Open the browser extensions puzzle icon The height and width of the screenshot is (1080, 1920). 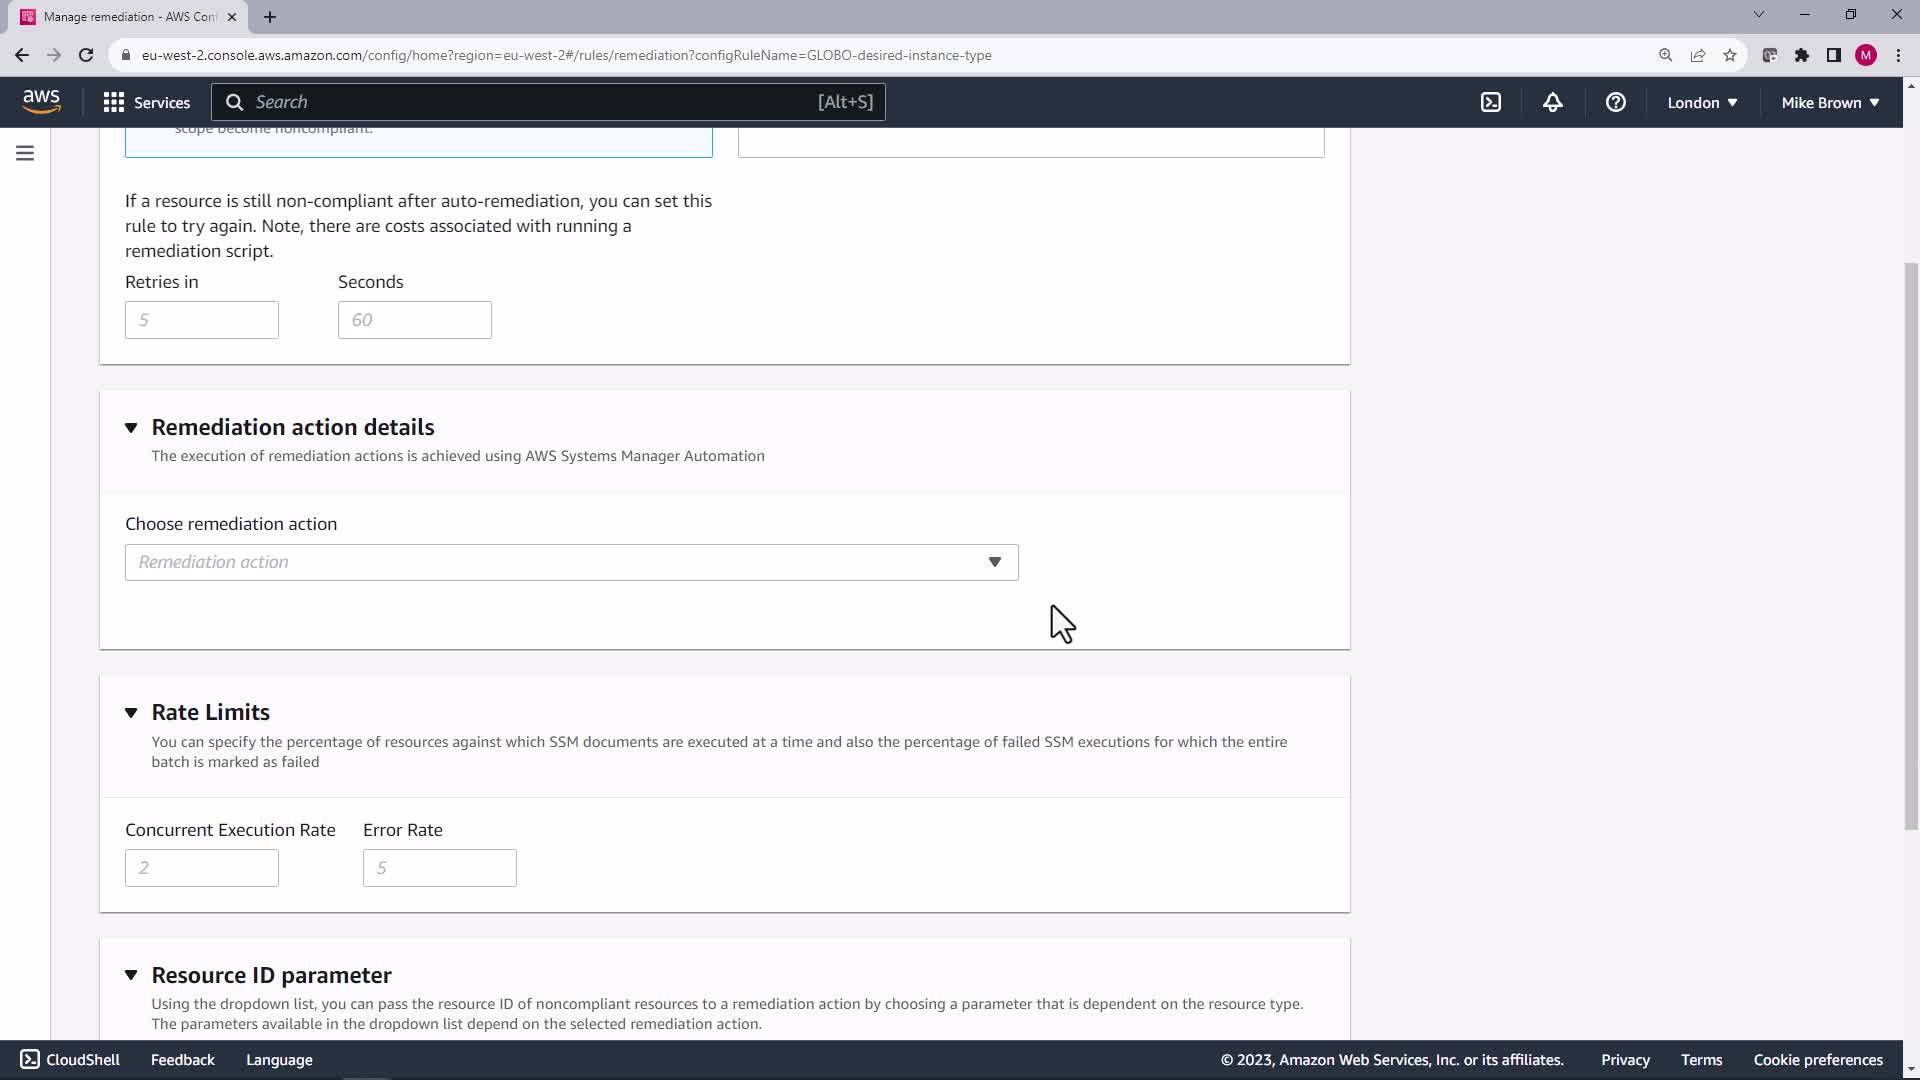point(1802,55)
